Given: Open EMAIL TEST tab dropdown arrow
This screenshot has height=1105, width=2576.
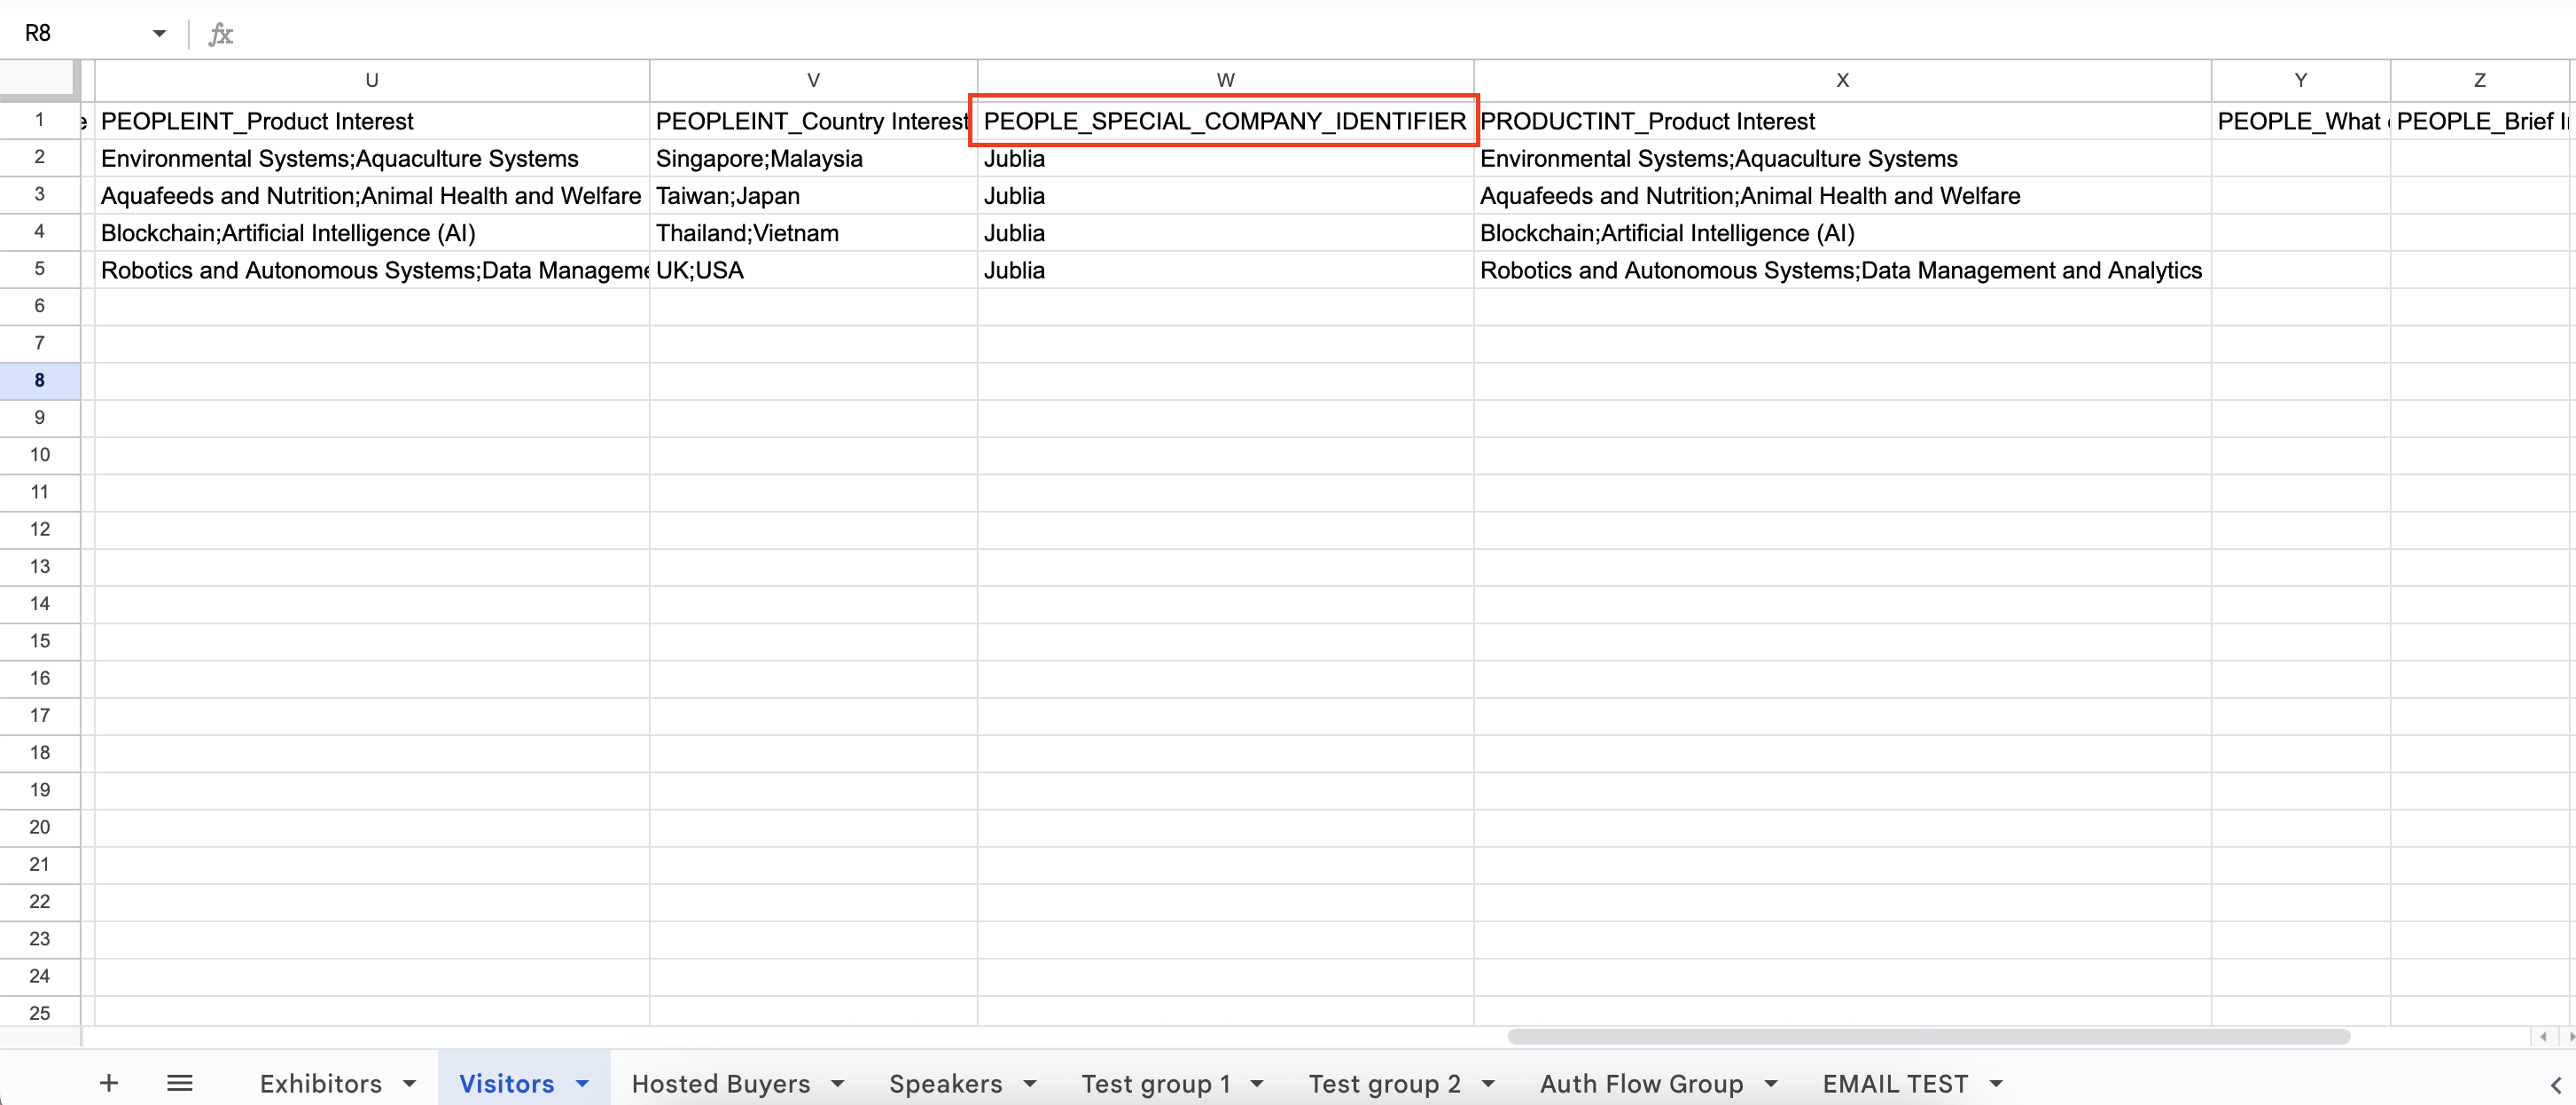Looking at the screenshot, I should tap(1996, 1084).
